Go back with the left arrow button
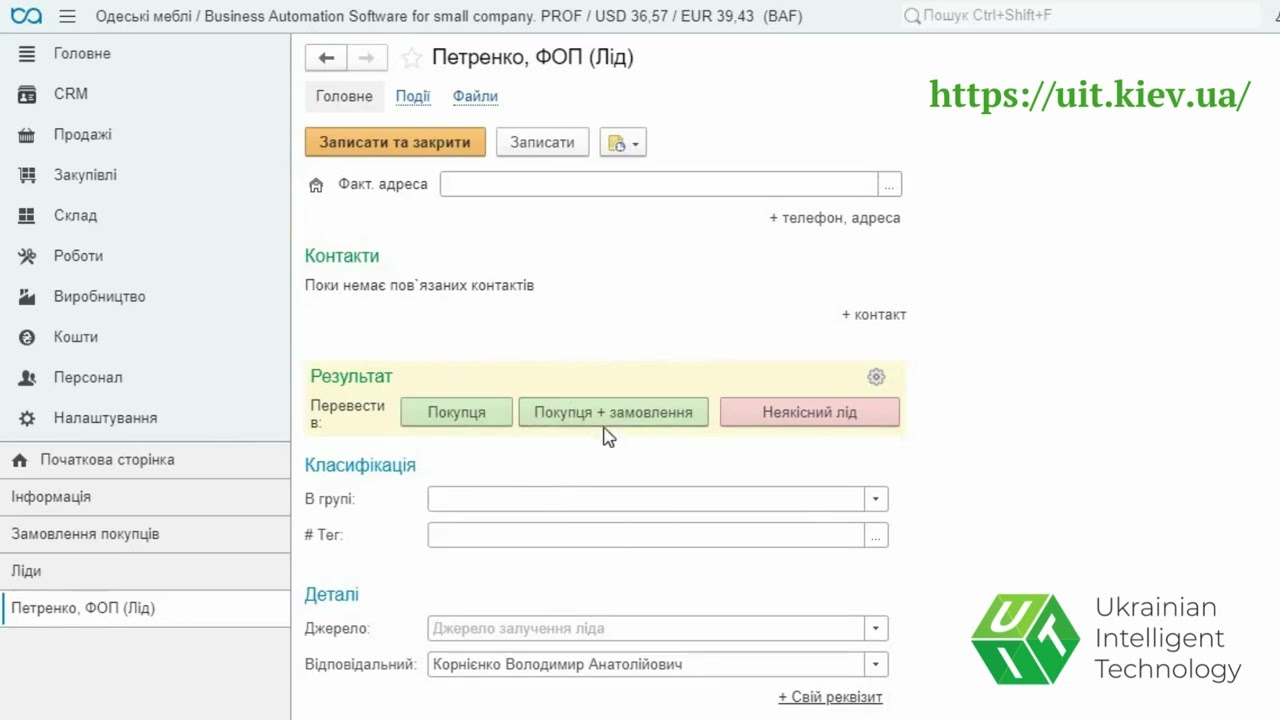This screenshot has width=1280, height=720. [326, 58]
